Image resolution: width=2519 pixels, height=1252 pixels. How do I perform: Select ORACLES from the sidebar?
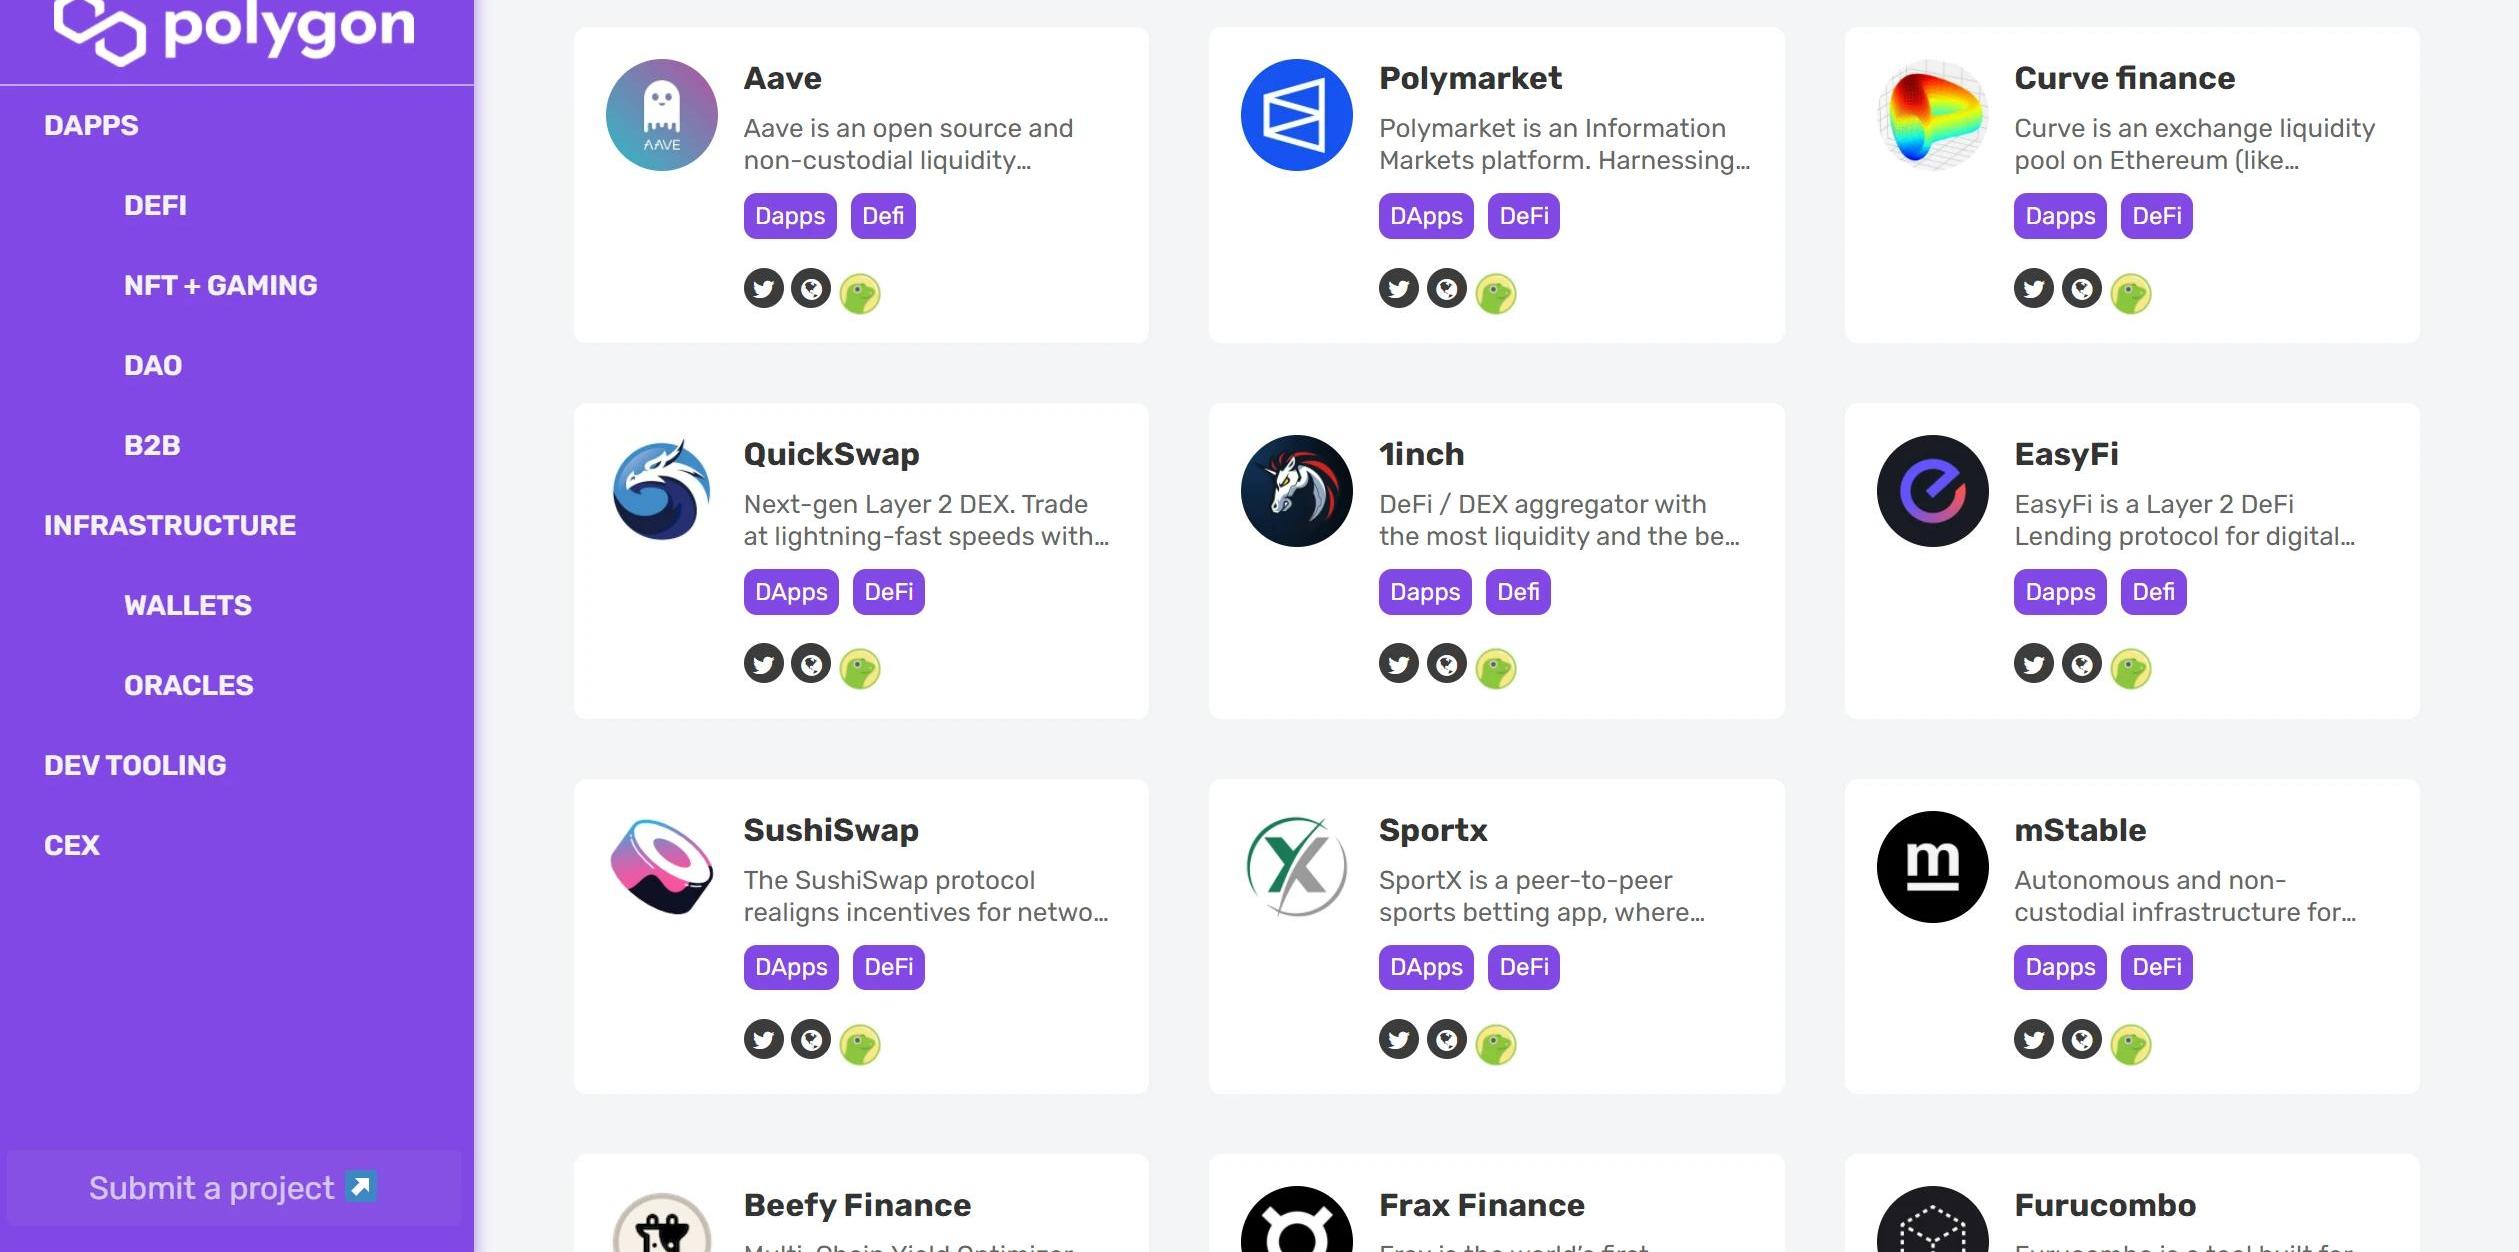tap(188, 686)
